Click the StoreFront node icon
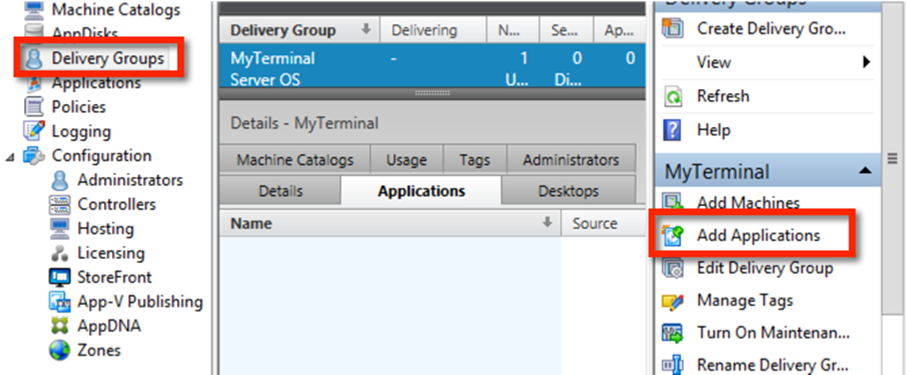907x375 pixels. point(60,278)
